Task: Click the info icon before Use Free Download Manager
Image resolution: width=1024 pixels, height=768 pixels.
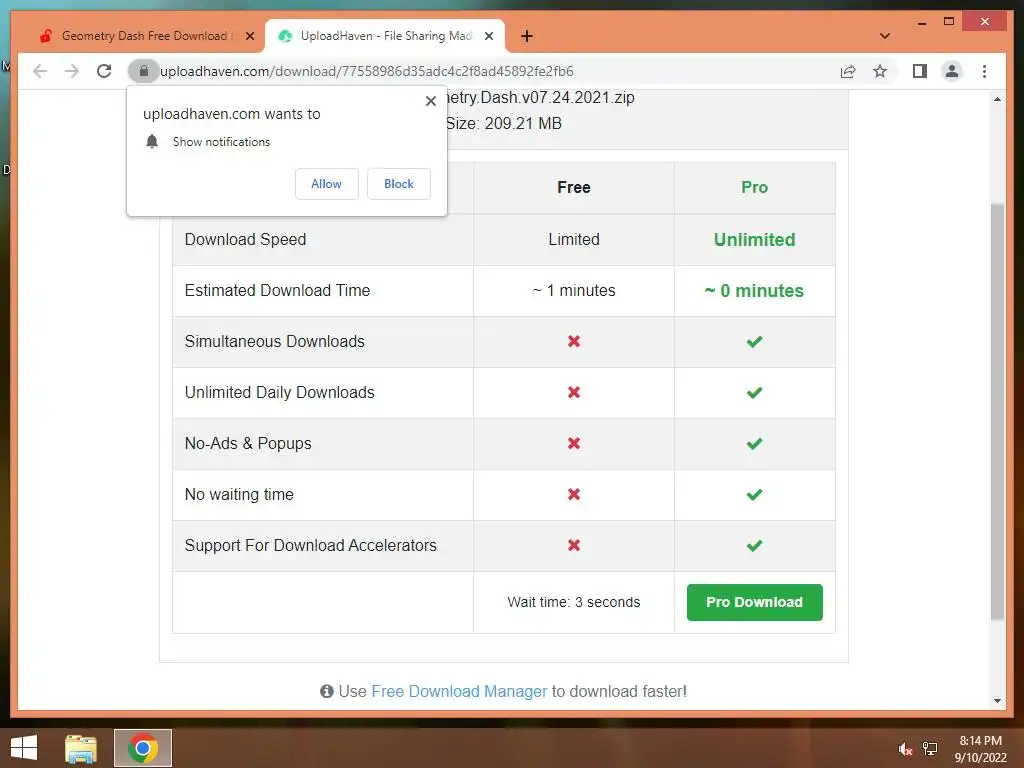Action: point(327,691)
